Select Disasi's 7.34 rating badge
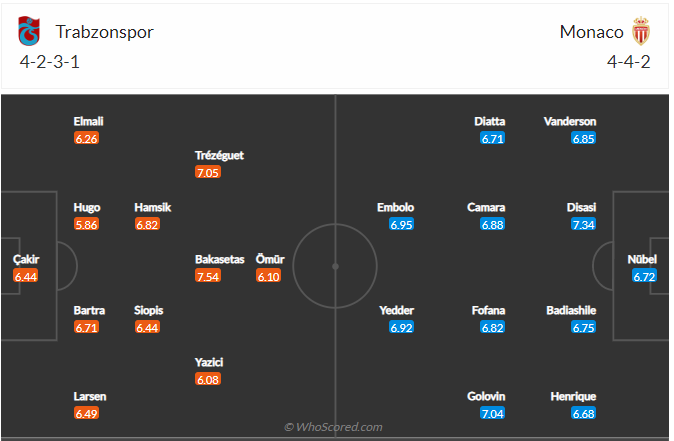Viewport: 674px width, 441px height. 584,224
